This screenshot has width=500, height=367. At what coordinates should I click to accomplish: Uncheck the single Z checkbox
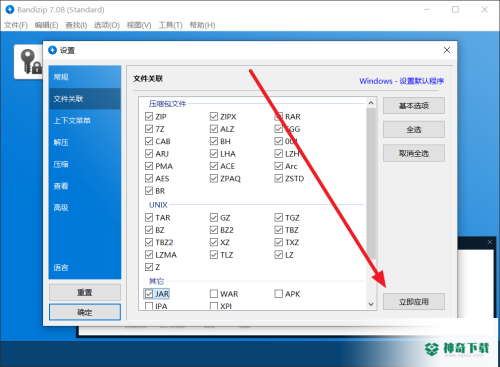click(x=149, y=267)
